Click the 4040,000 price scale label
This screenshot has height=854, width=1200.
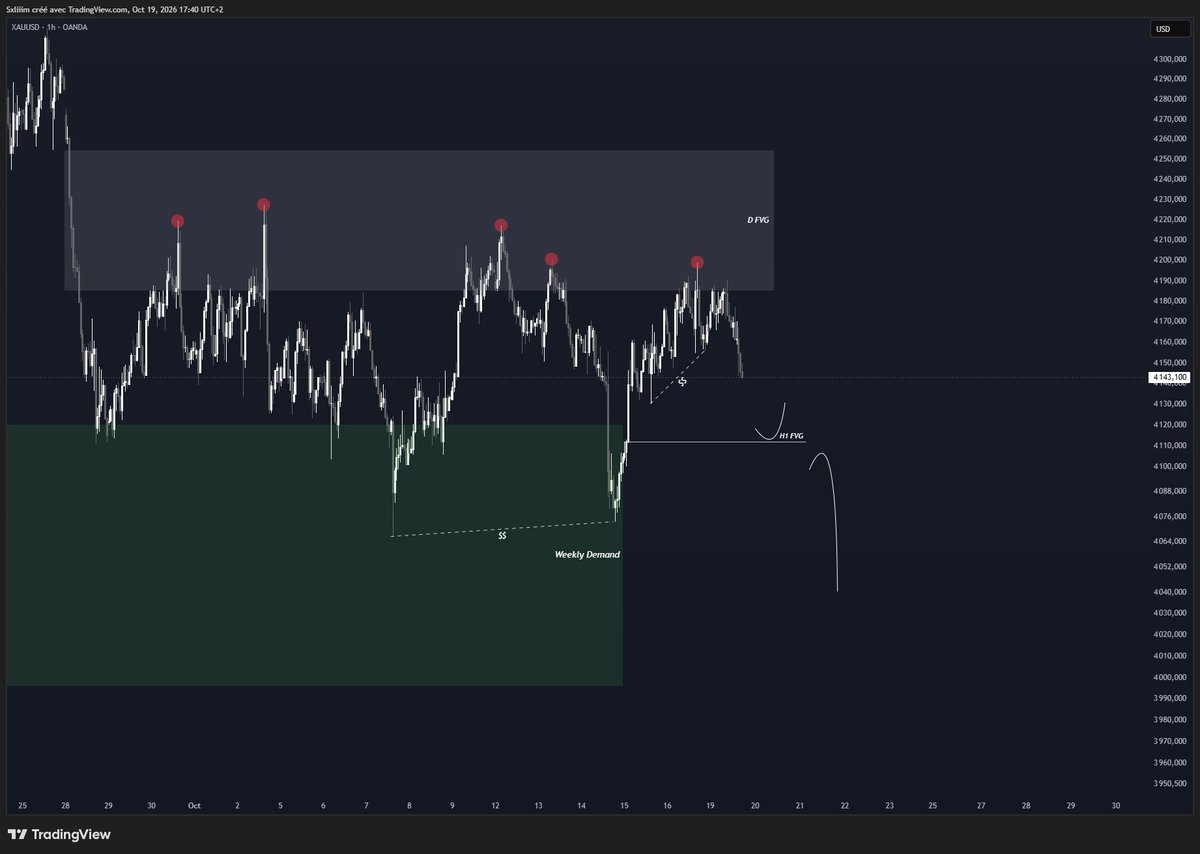(1170, 592)
